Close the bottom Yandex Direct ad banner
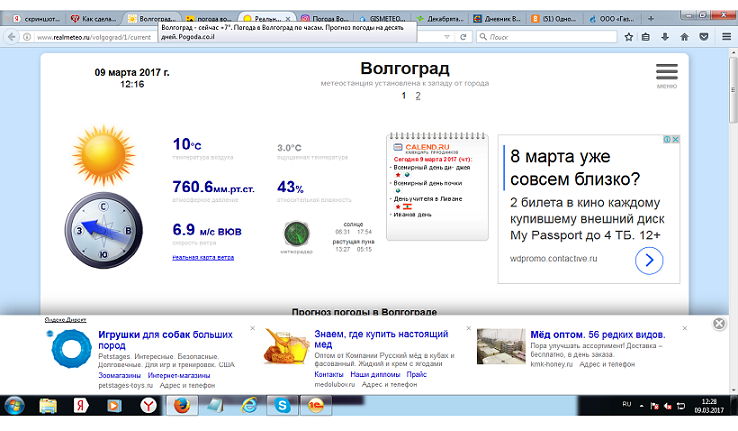The image size is (738, 431). point(718,324)
